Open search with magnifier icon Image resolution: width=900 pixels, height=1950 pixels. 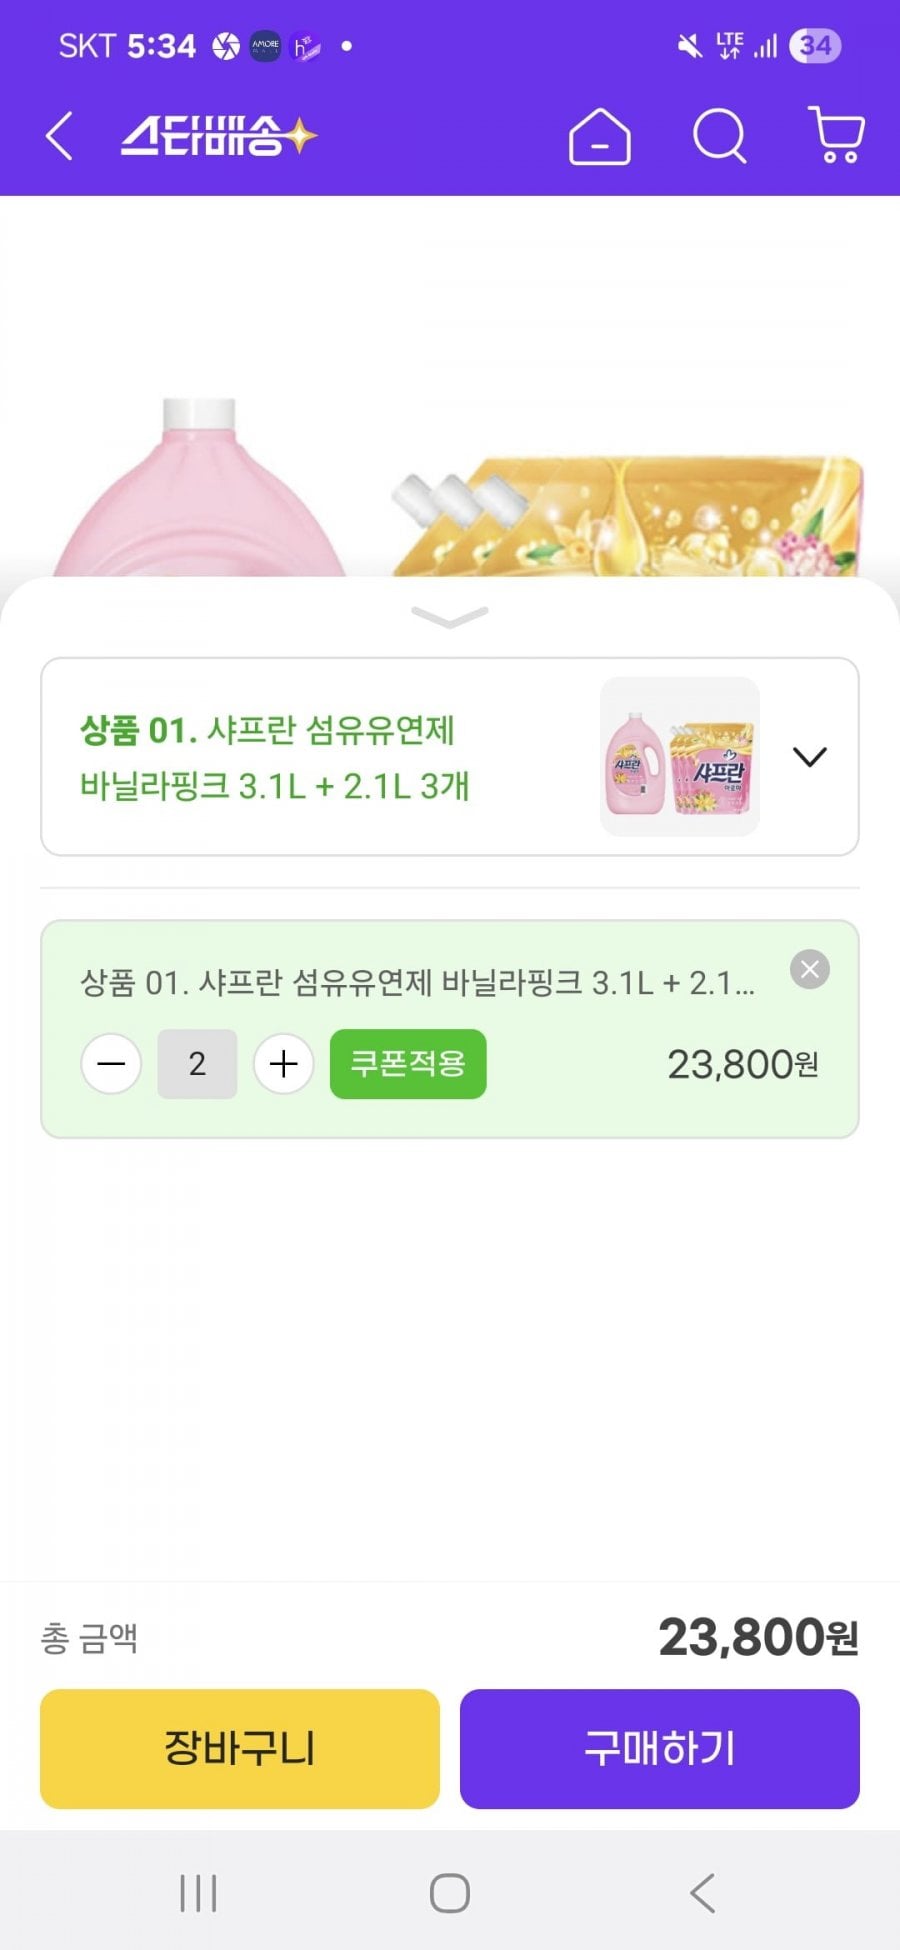tap(720, 136)
